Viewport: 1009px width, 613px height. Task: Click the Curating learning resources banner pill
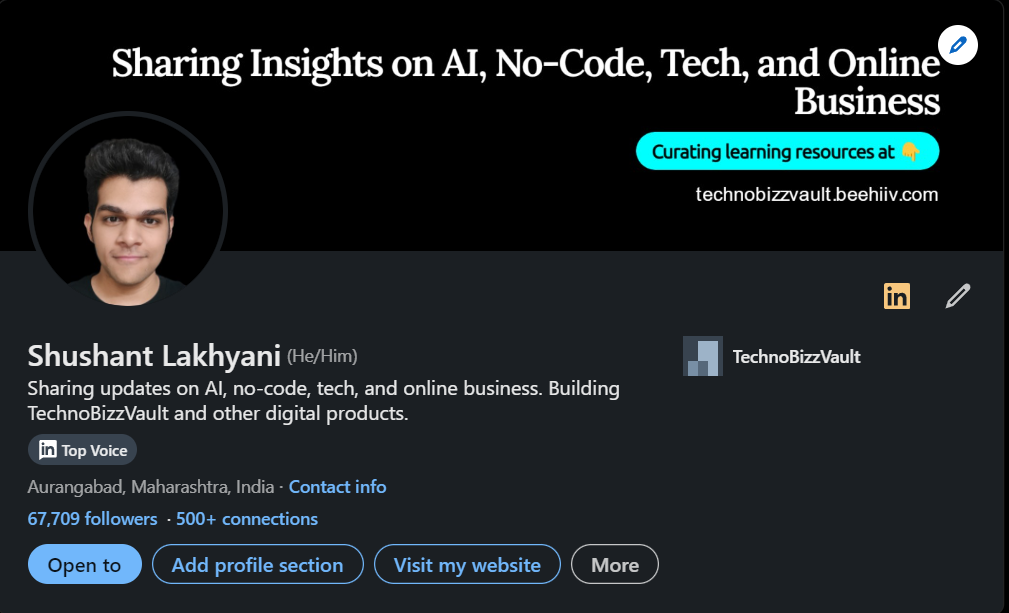coord(787,151)
